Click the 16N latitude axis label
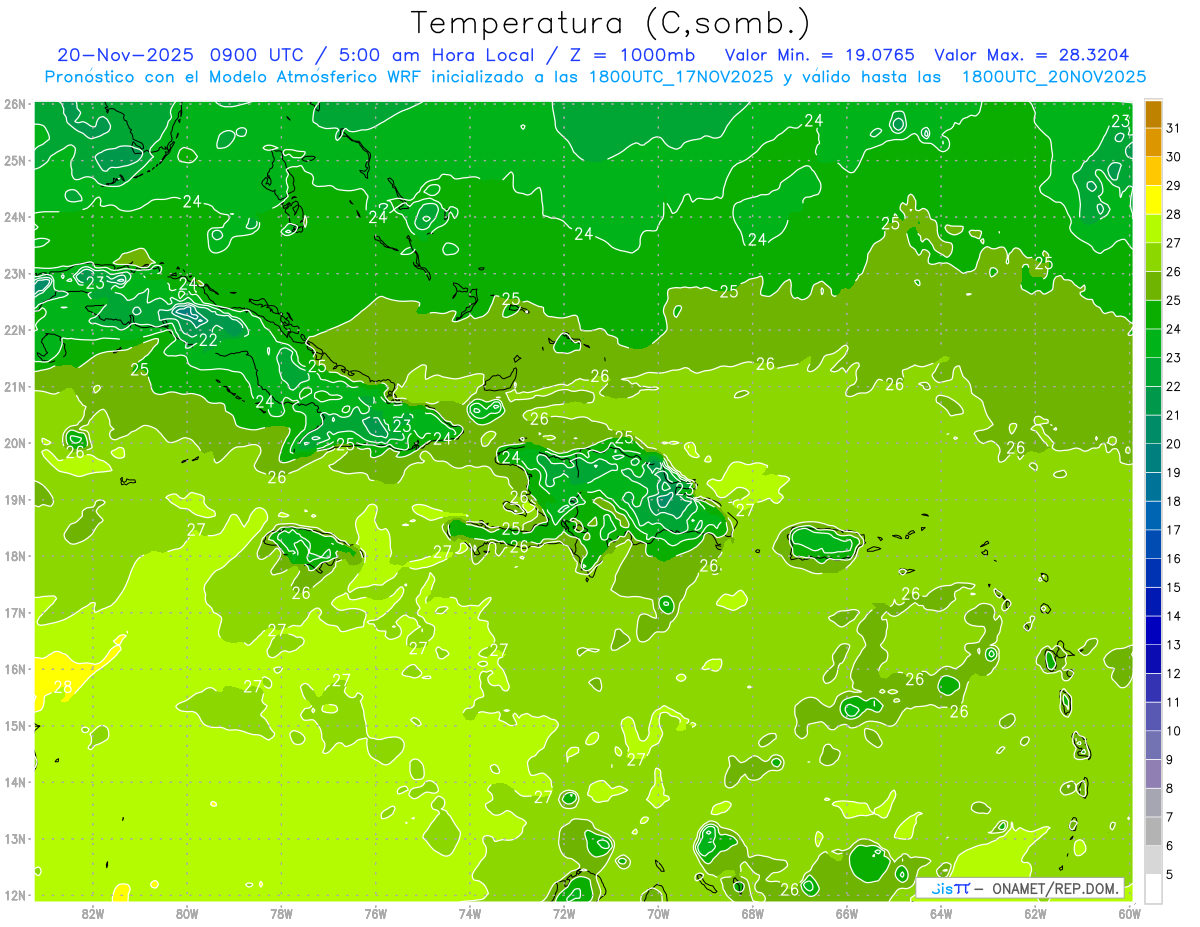This screenshot has height=927, width=1200. pos(14,669)
